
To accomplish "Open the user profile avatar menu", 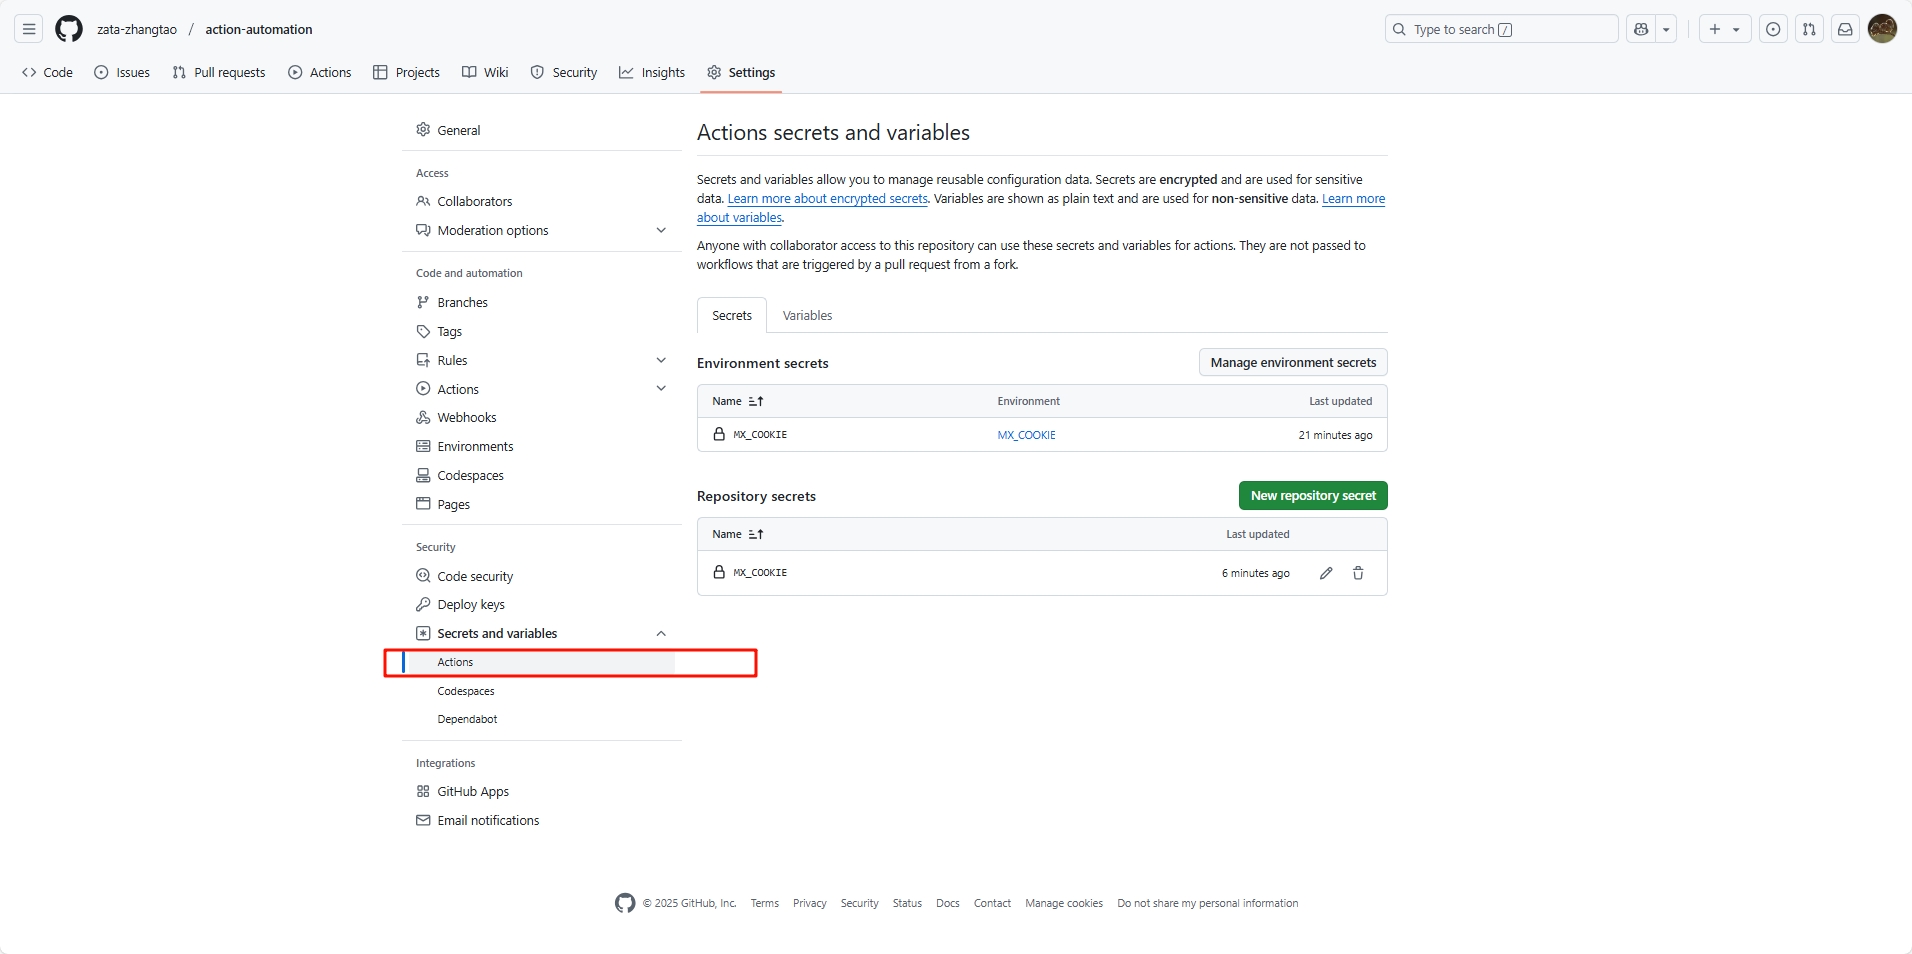I will pos(1882,29).
